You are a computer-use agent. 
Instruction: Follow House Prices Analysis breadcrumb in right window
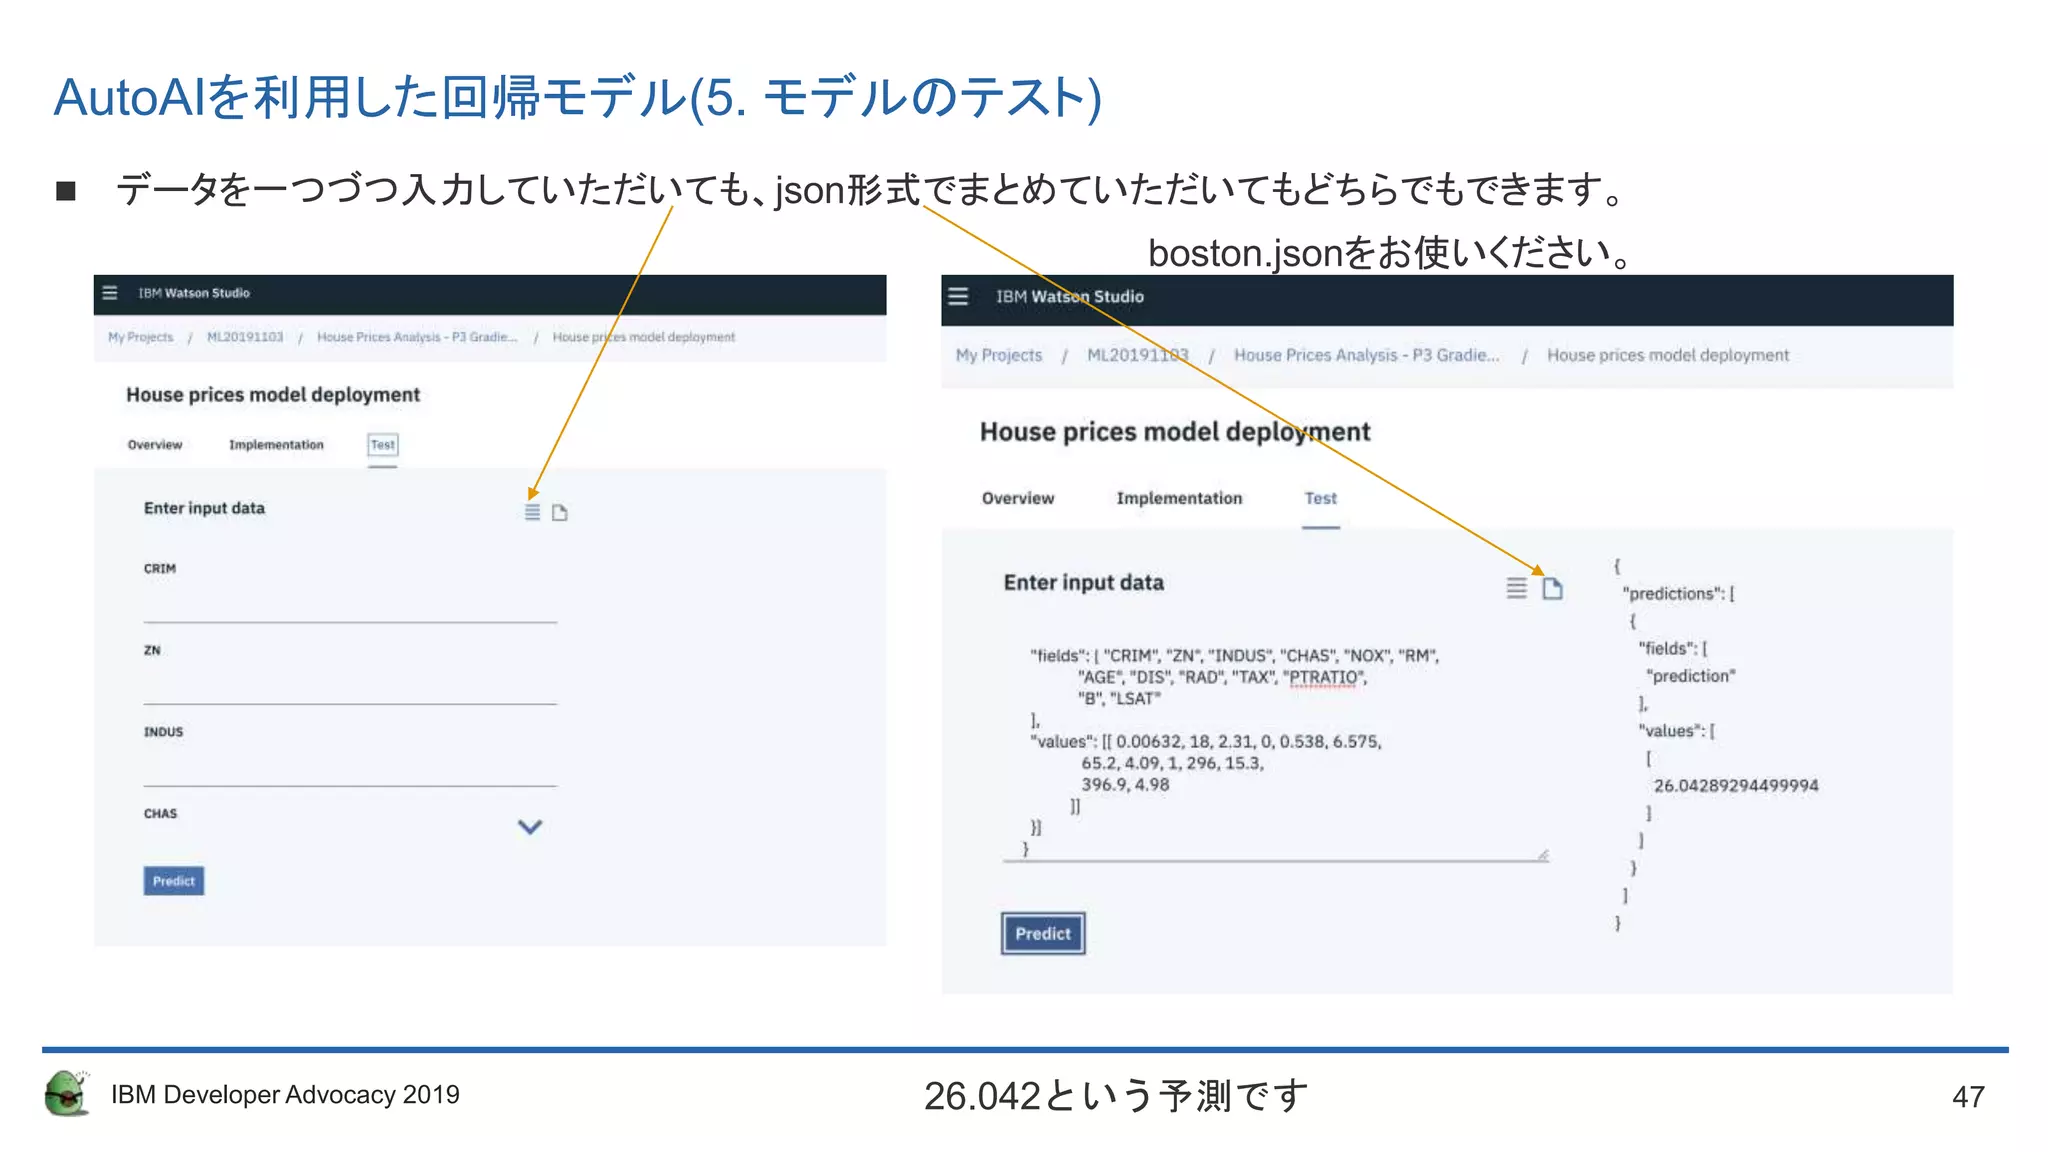pyautogui.click(x=1366, y=355)
